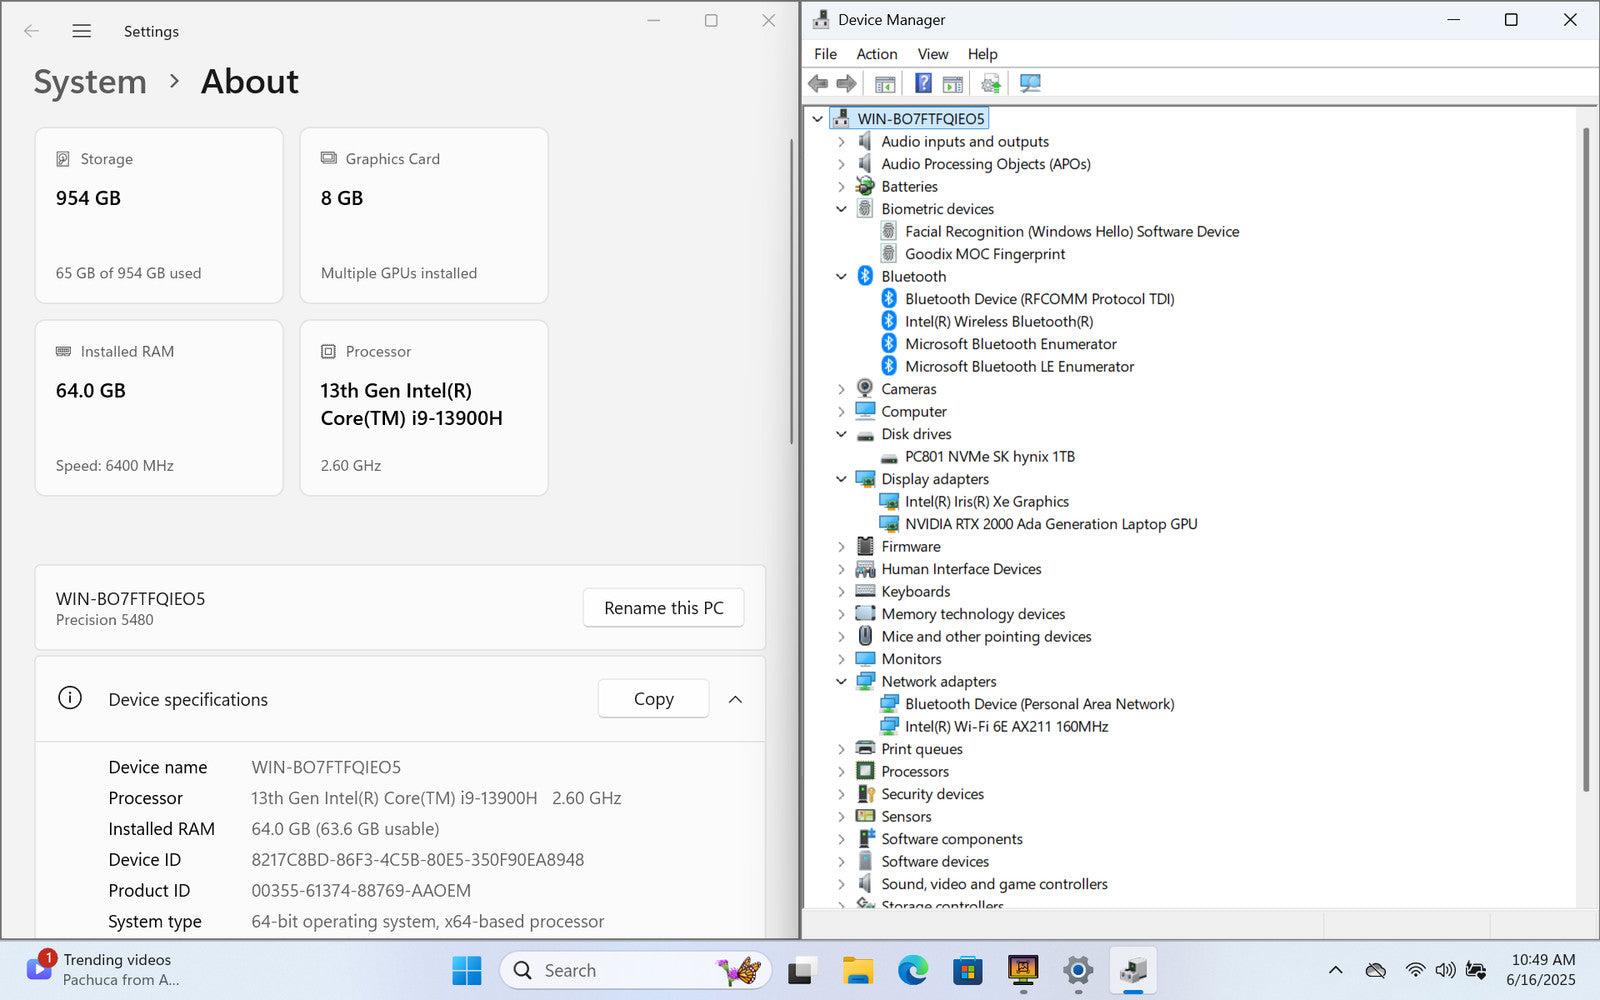Click Show/Hide Action Pane toolbar icon

[953, 83]
